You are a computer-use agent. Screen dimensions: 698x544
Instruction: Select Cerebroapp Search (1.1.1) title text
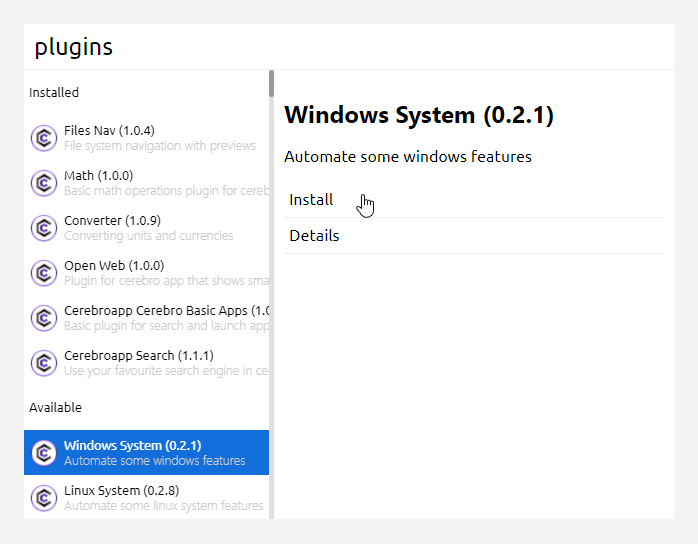point(139,356)
